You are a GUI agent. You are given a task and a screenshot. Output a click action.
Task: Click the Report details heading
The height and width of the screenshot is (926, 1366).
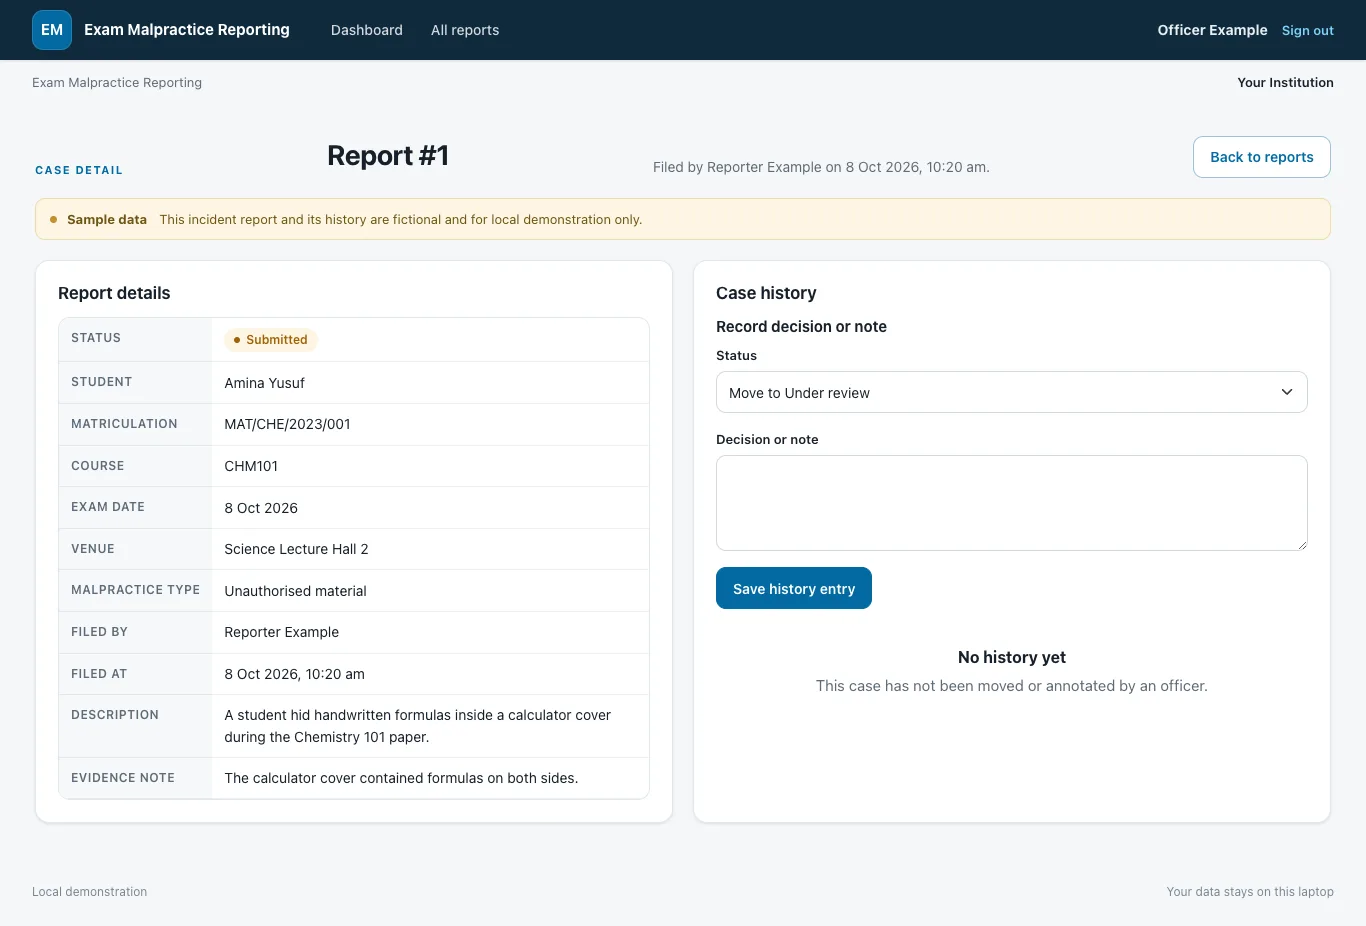pos(114,293)
